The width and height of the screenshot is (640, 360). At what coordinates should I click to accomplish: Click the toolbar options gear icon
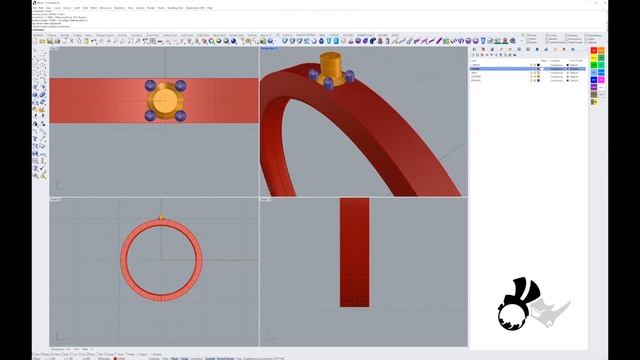(278, 35)
